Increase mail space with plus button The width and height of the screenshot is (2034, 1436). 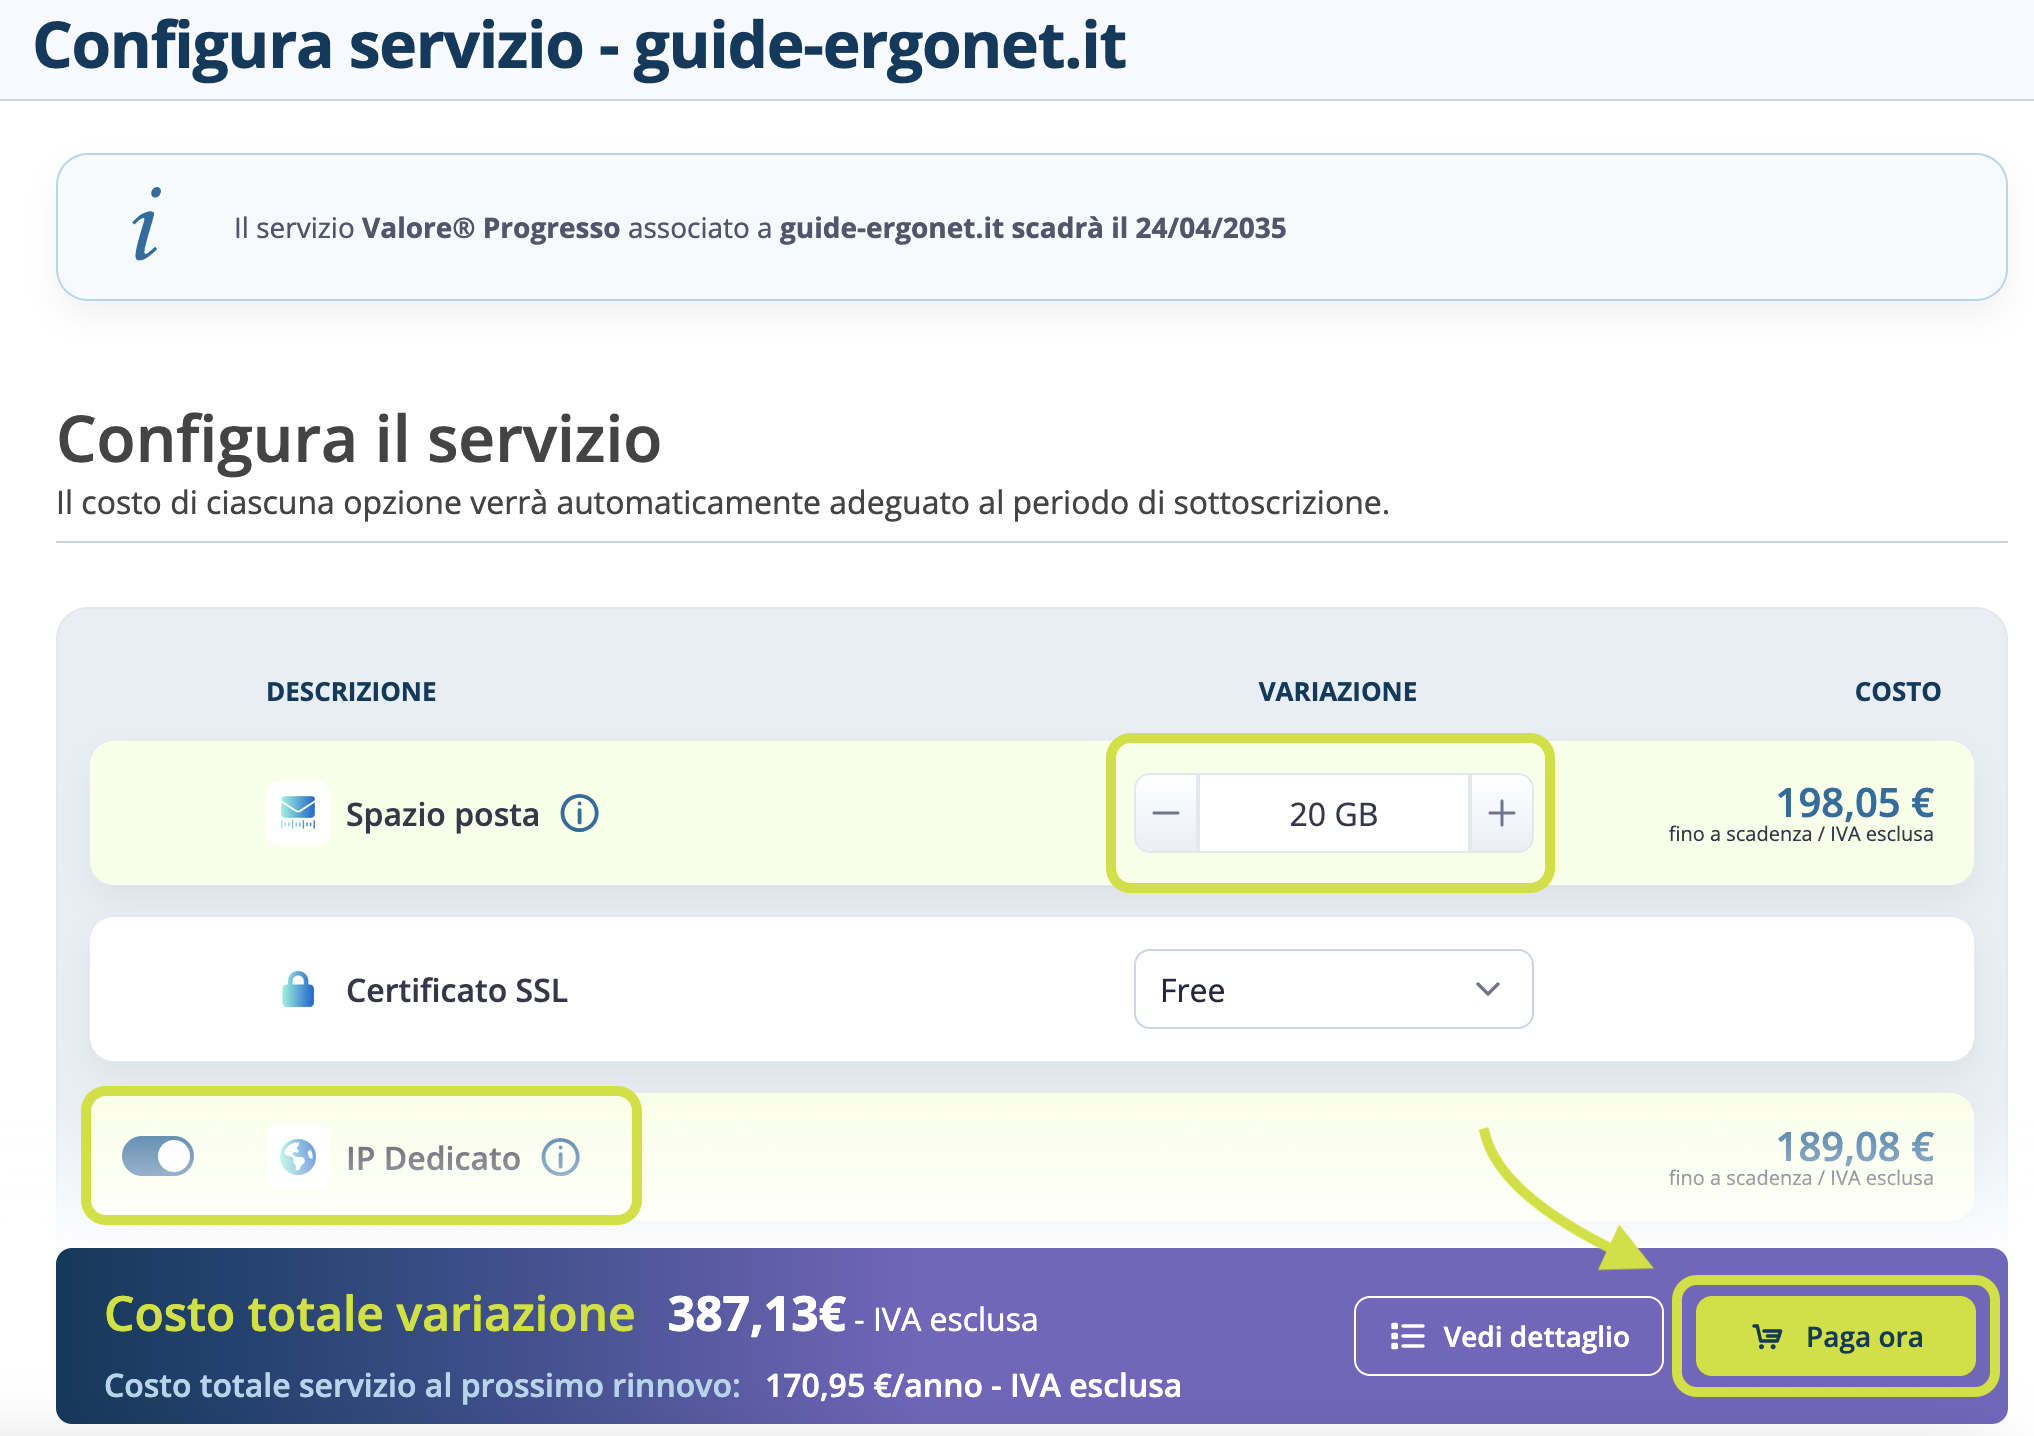1501,813
